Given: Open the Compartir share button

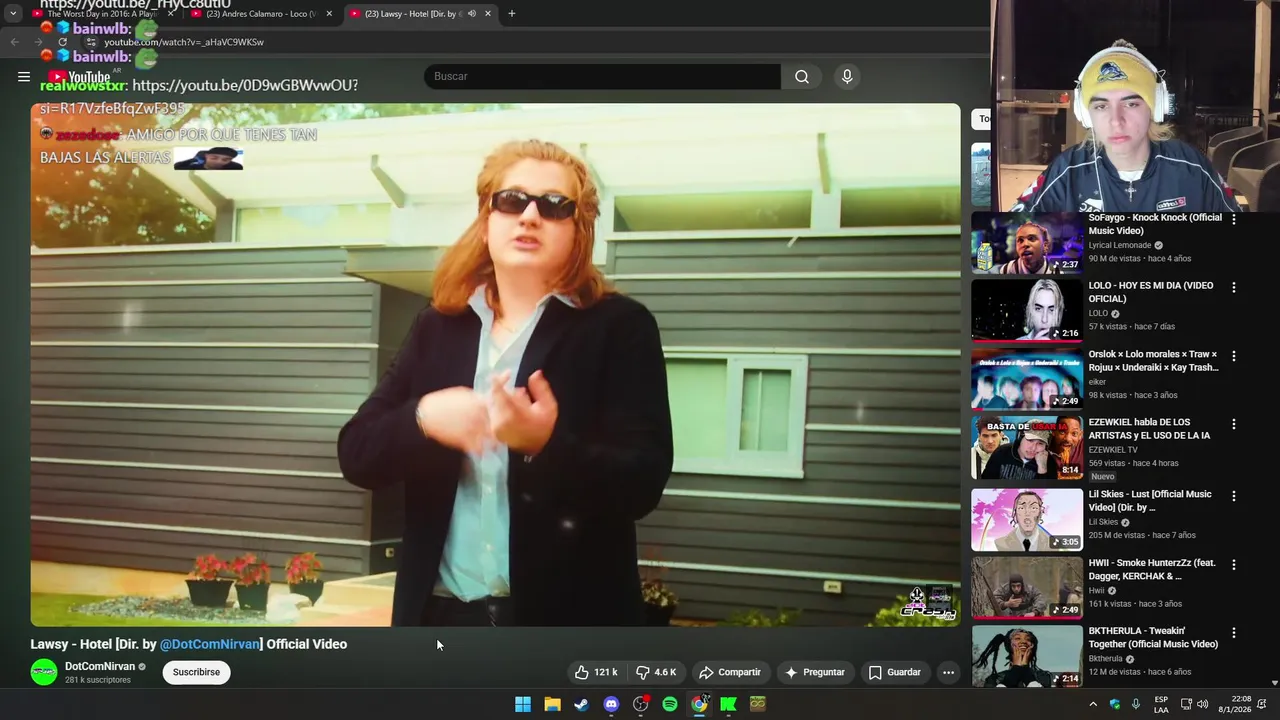Looking at the screenshot, I should click(730, 672).
